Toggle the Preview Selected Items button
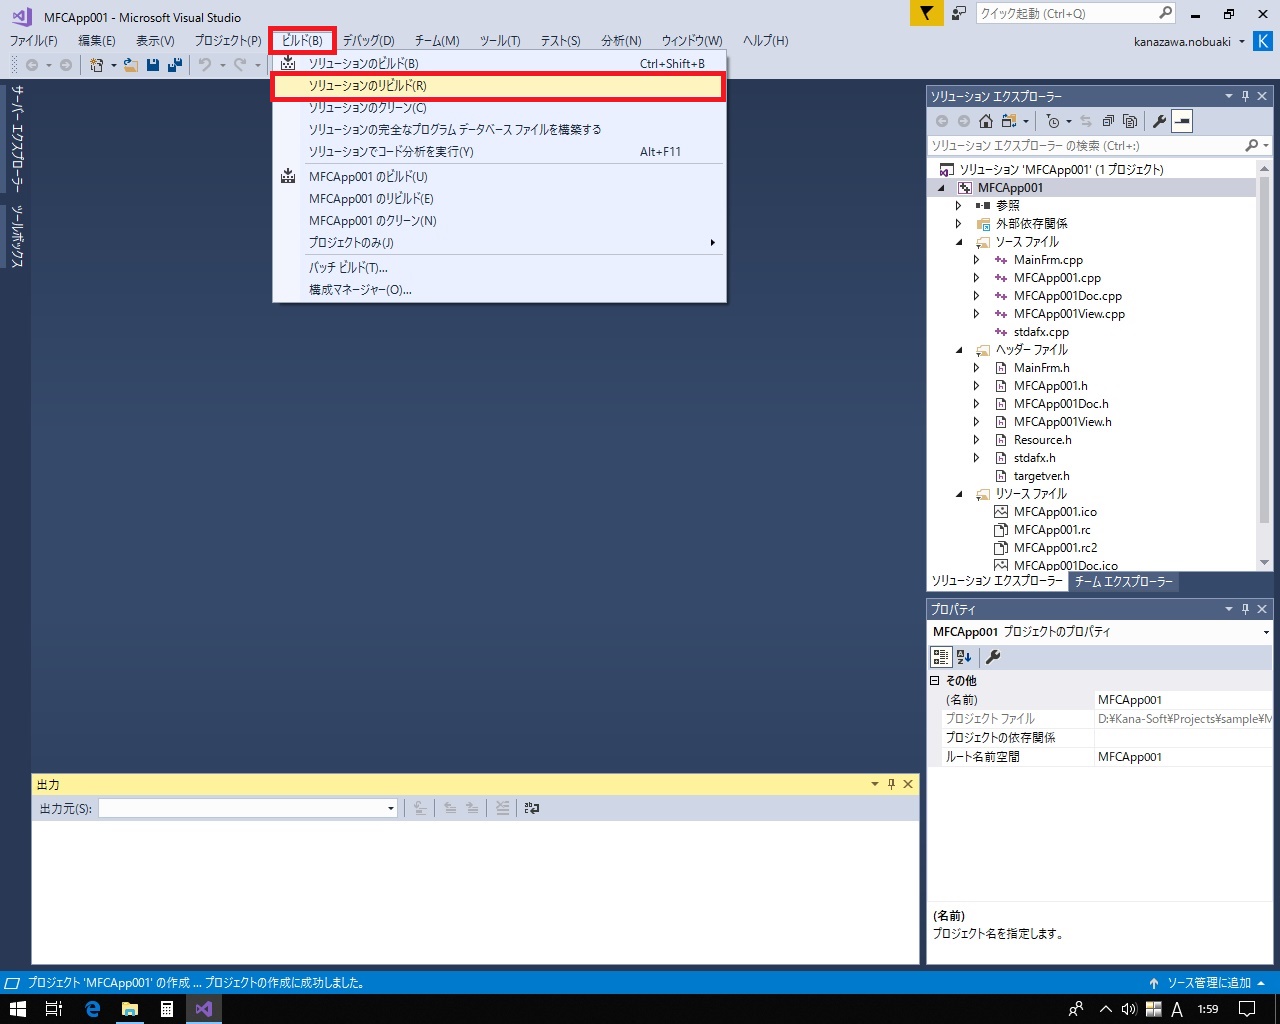Image resolution: width=1280 pixels, height=1024 pixels. coord(1182,121)
